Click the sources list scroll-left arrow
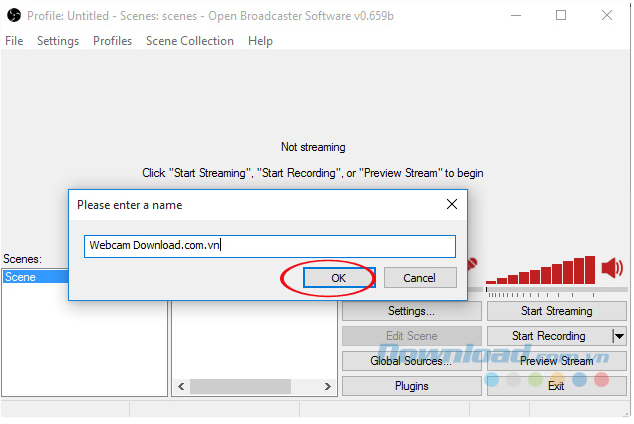The height and width of the screenshot is (424, 634). 181,386
